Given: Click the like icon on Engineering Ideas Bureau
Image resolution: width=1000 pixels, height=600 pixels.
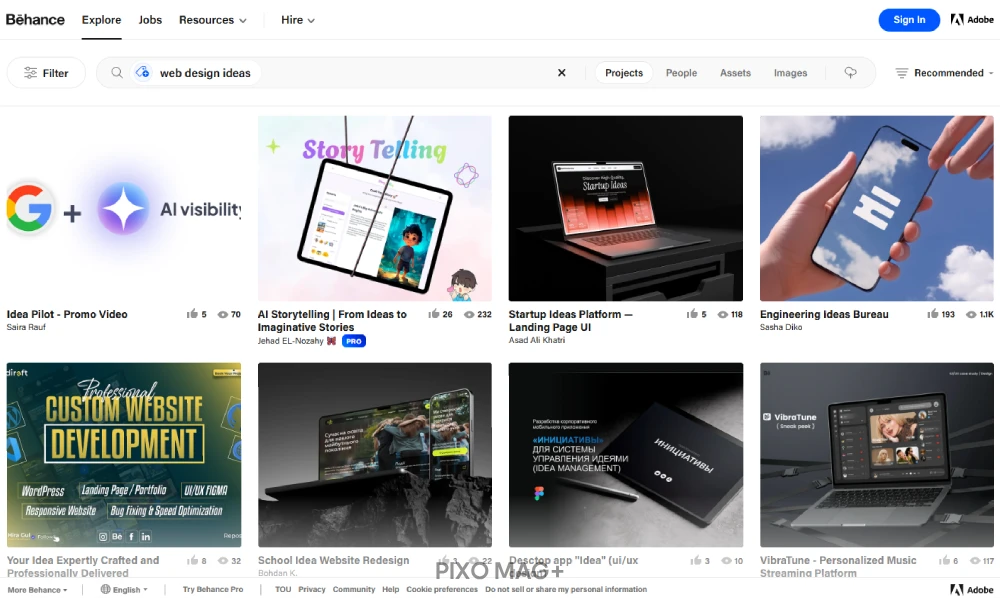Looking at the screenshot, I should (932, 314).
